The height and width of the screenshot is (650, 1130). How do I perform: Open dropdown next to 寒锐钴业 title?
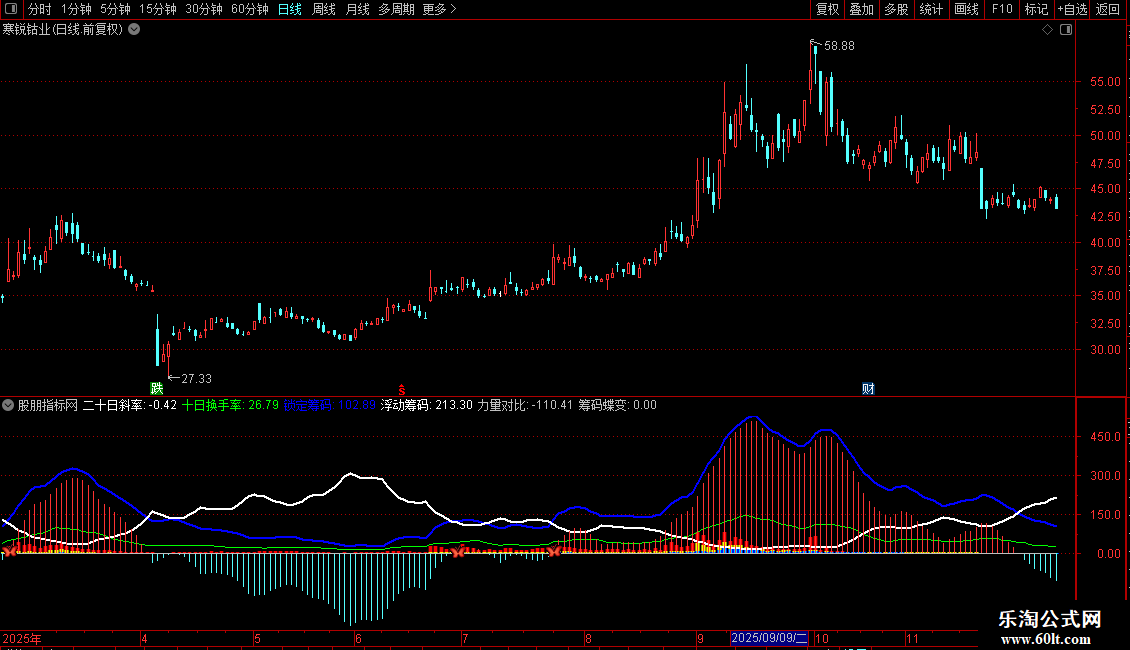134,29
